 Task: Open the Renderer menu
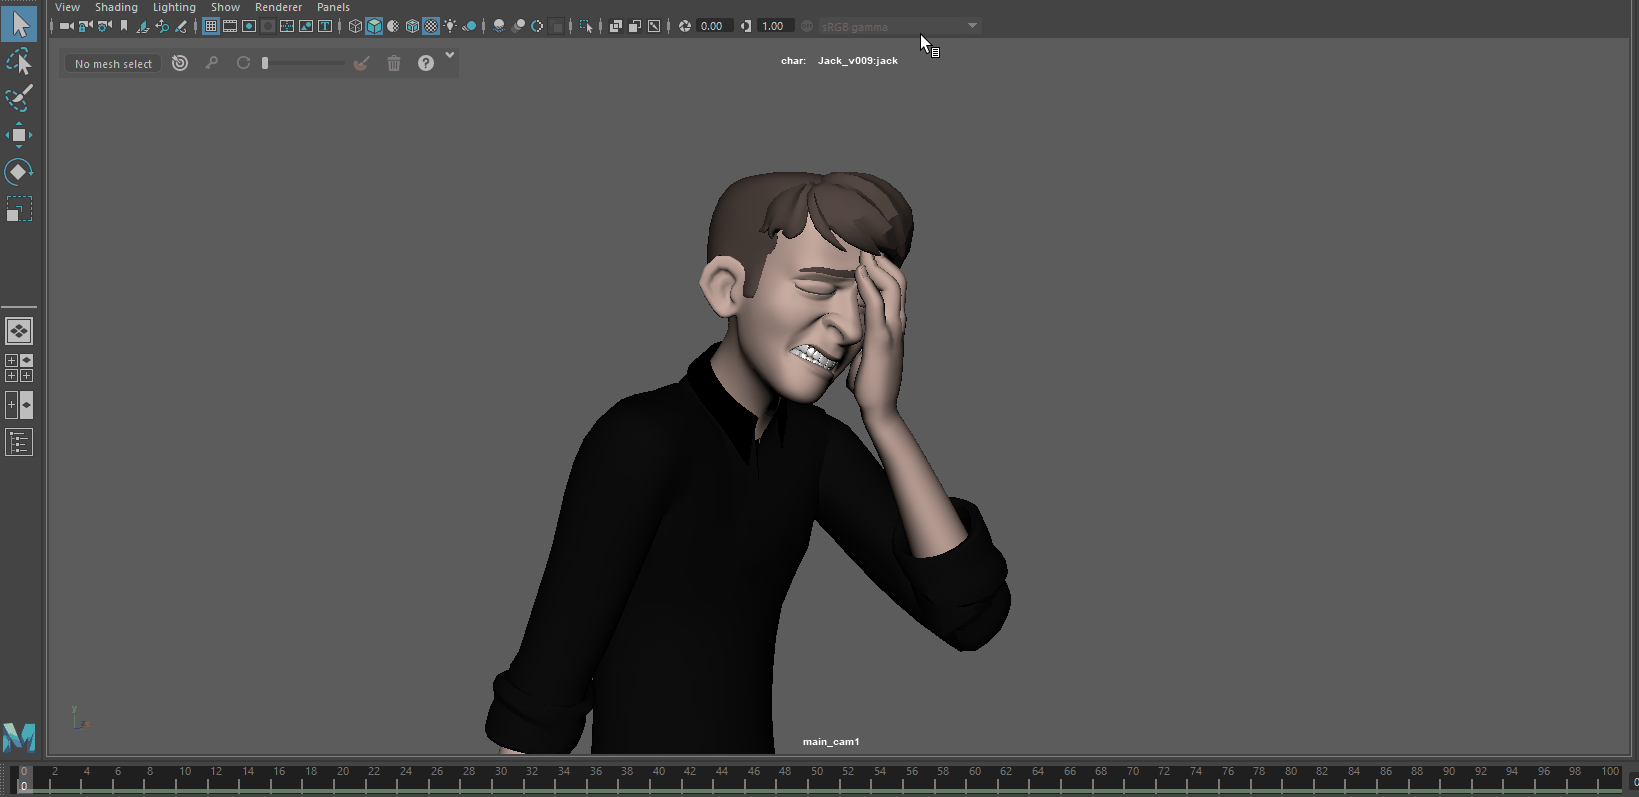coord(278,7)
